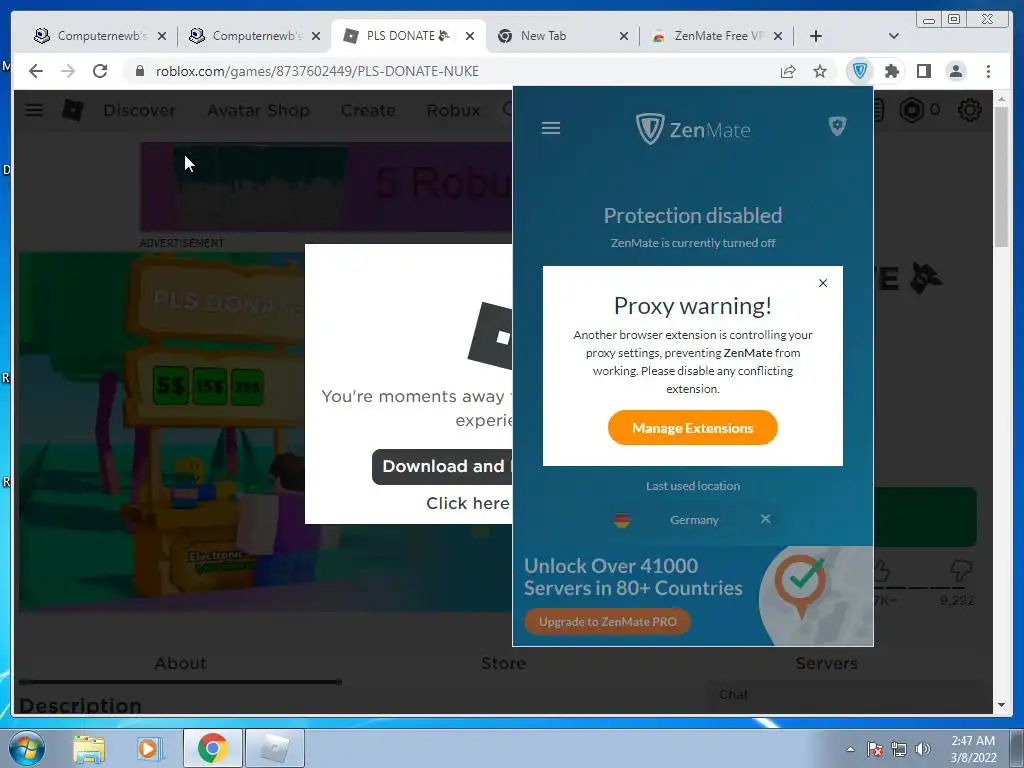The width and height of the screenshot is (1024, 768).
Task: Click the Roblox logo icon
Action: 72,110
